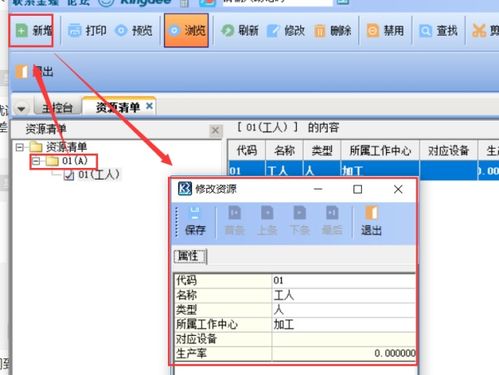Open the tab list dropdown arrow
Screen dimensions: 499x375
tap(22, 109)
